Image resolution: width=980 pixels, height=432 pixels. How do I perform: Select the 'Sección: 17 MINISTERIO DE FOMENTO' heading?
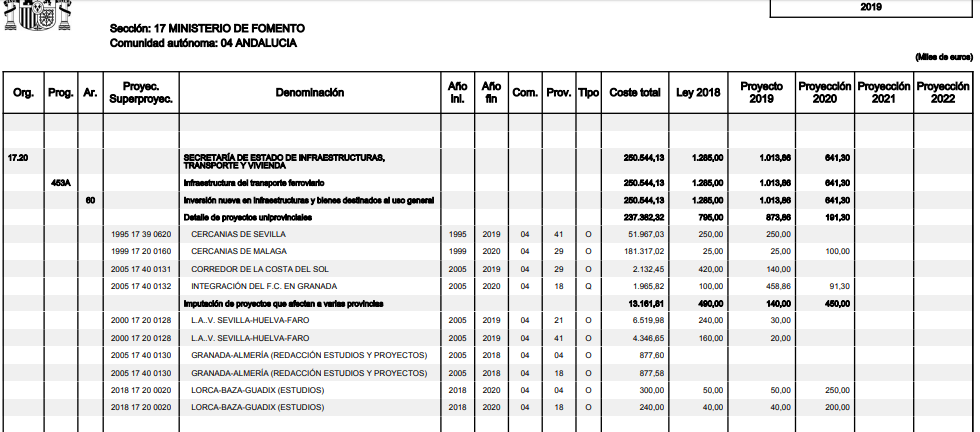click(207, 29)
